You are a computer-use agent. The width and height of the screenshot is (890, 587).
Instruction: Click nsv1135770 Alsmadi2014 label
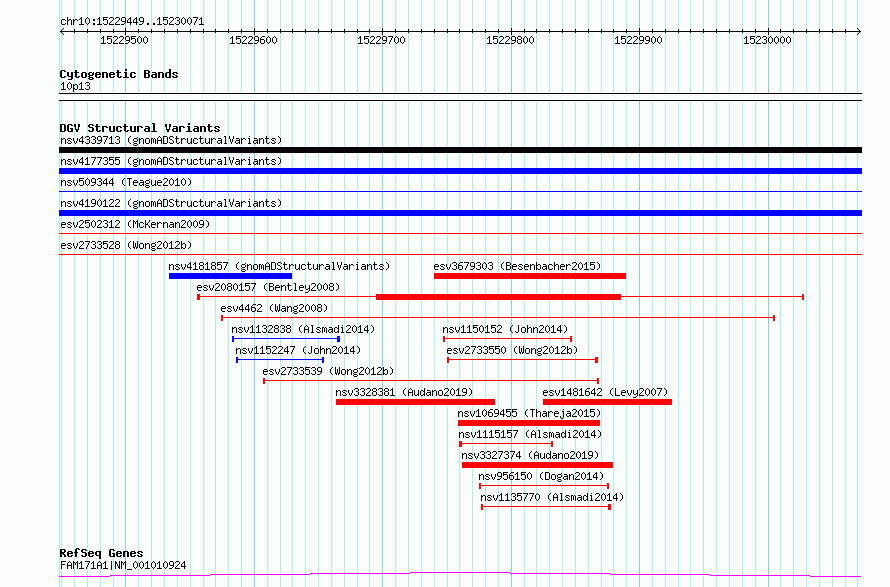point(552,497)
